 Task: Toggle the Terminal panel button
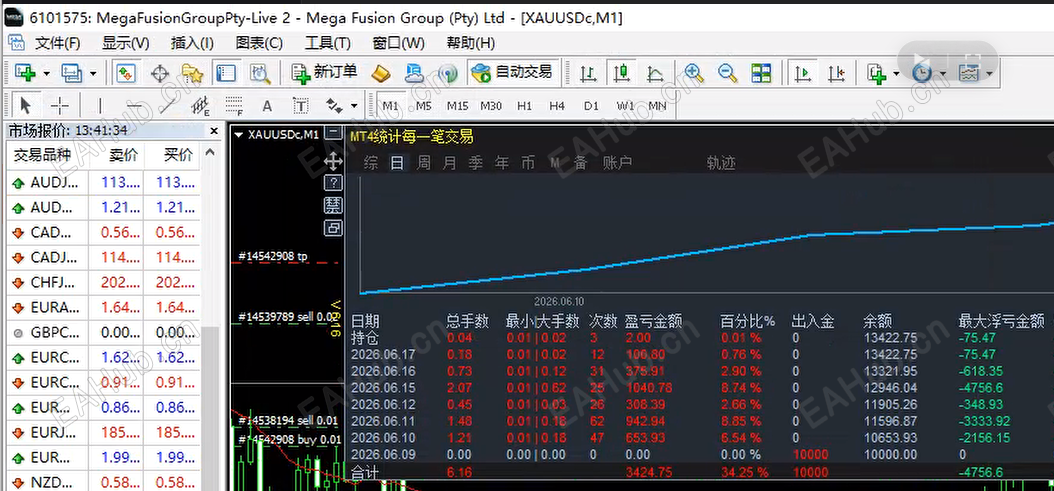[227, 73]
